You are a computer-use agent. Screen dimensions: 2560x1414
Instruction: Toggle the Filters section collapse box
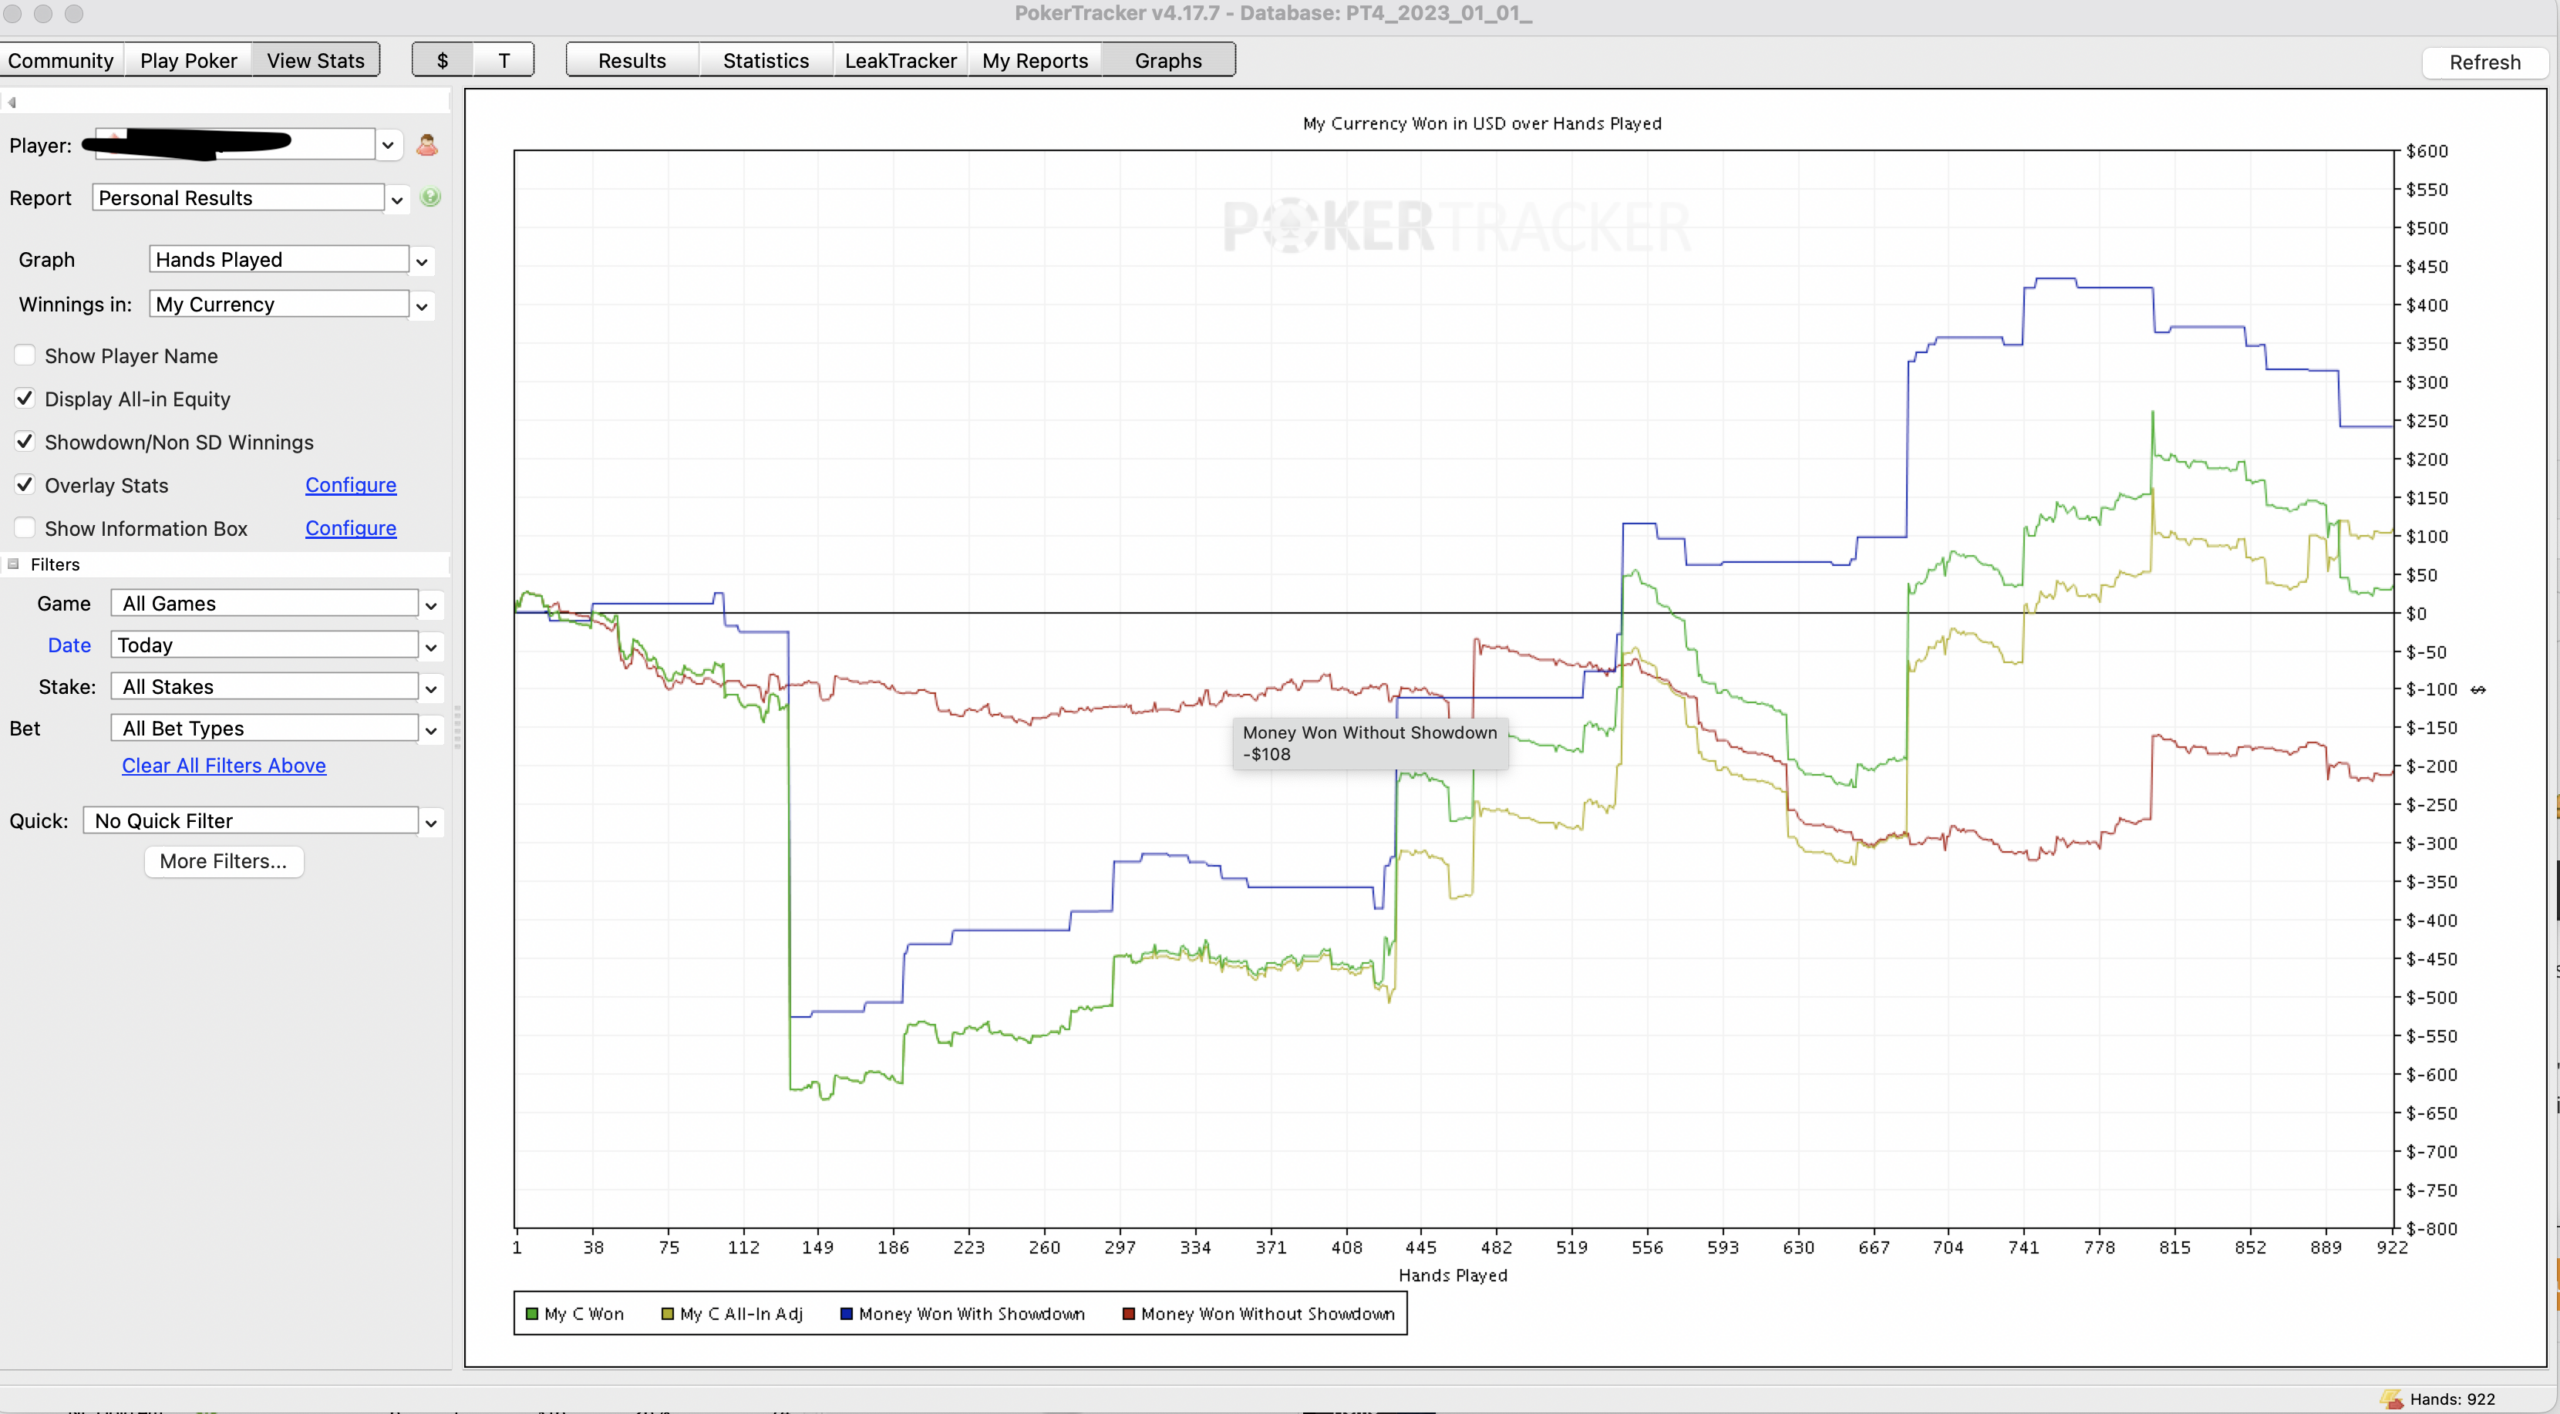tap(14, 564)
